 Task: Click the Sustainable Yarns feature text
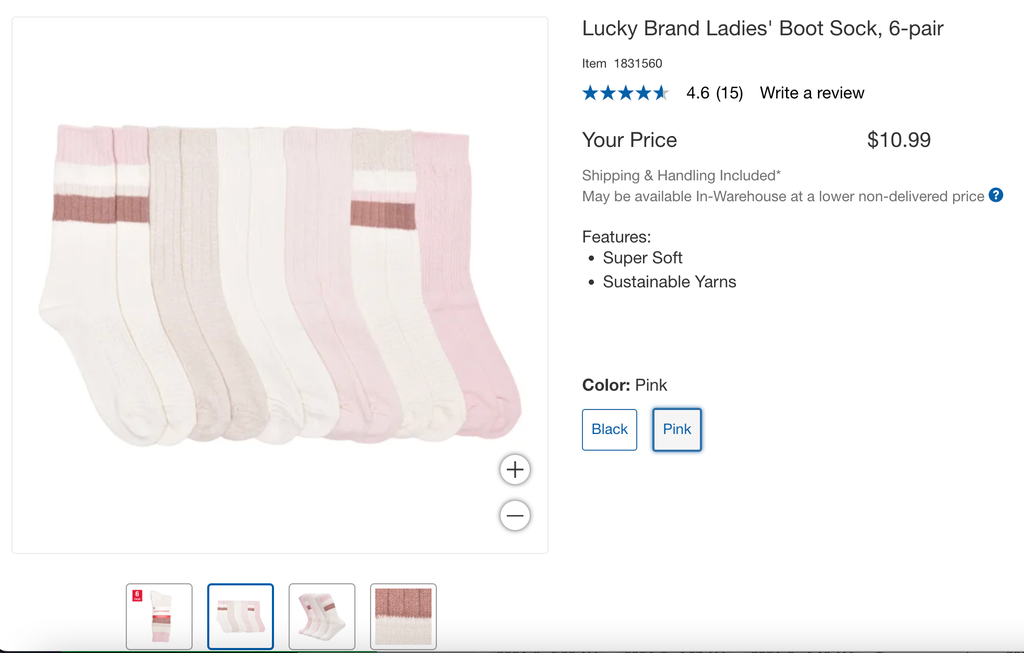click(669, 282)
